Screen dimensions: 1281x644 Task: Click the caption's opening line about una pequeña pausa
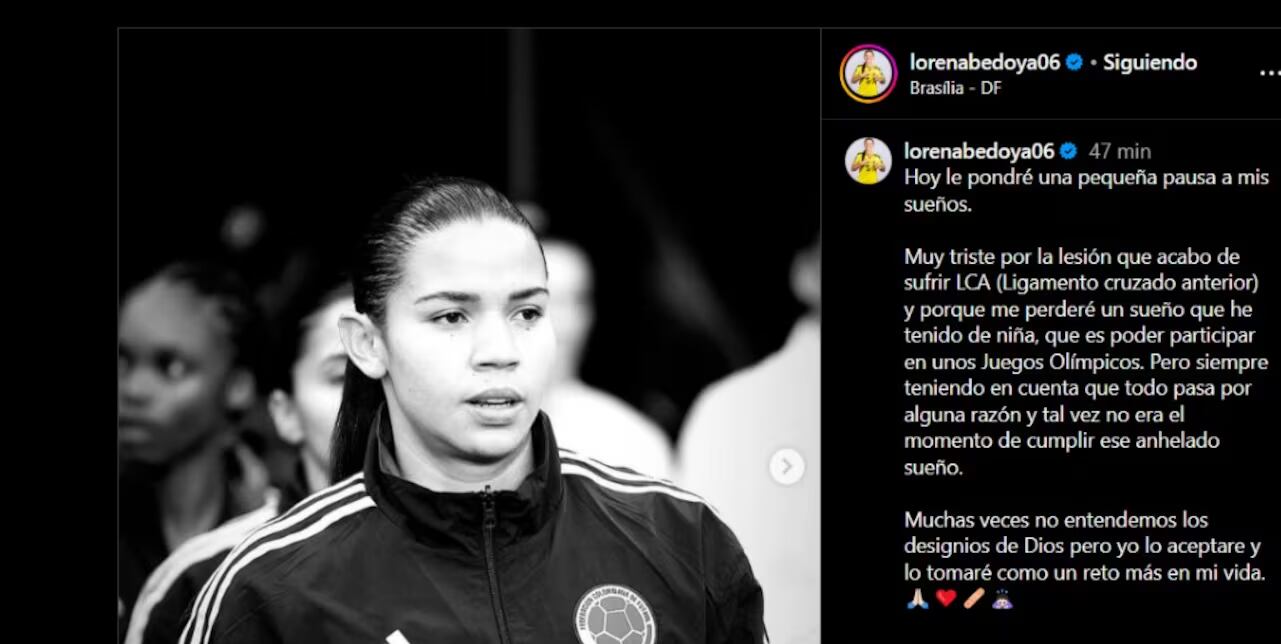point(1086,191)
